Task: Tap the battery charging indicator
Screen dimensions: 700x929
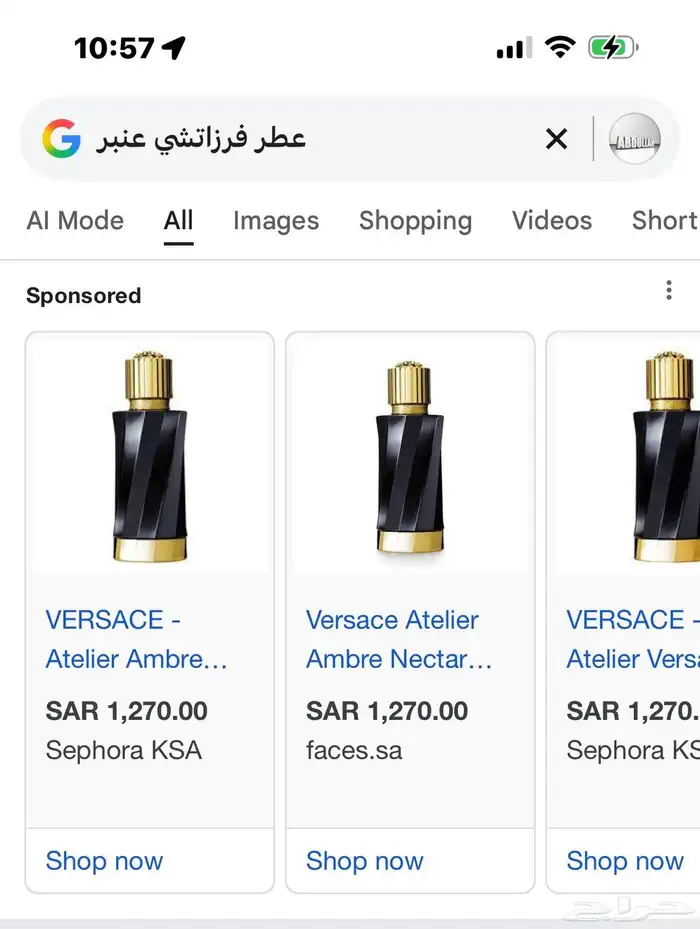Action: click(612, 47)
